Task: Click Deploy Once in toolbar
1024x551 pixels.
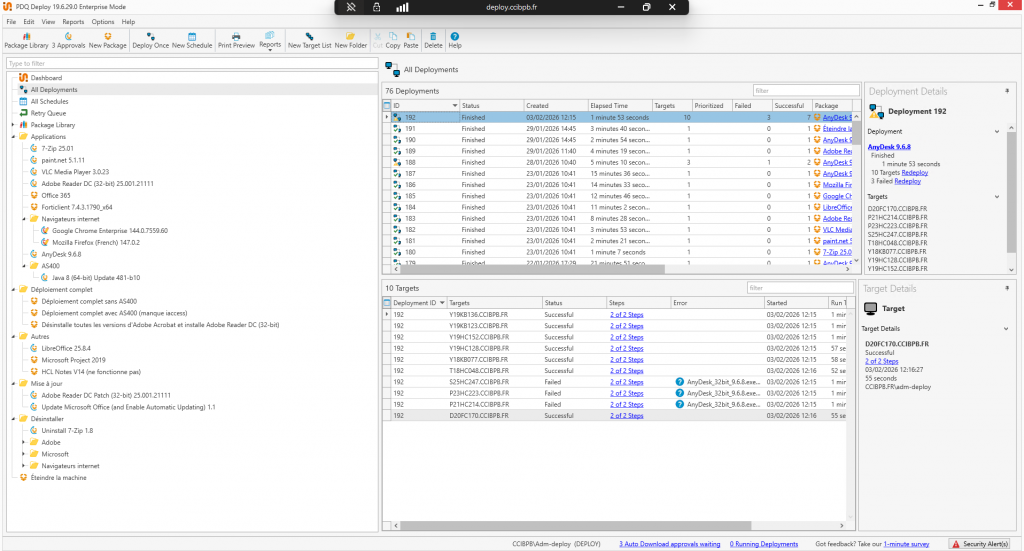Action: tap(150, 40)
